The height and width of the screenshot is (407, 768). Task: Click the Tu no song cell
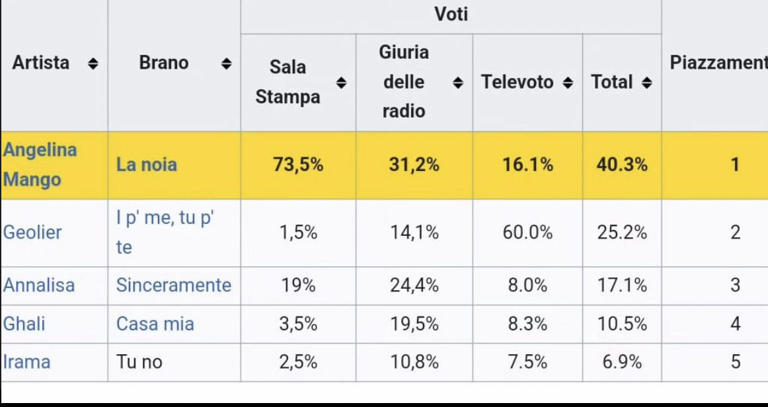click(174, 362)
